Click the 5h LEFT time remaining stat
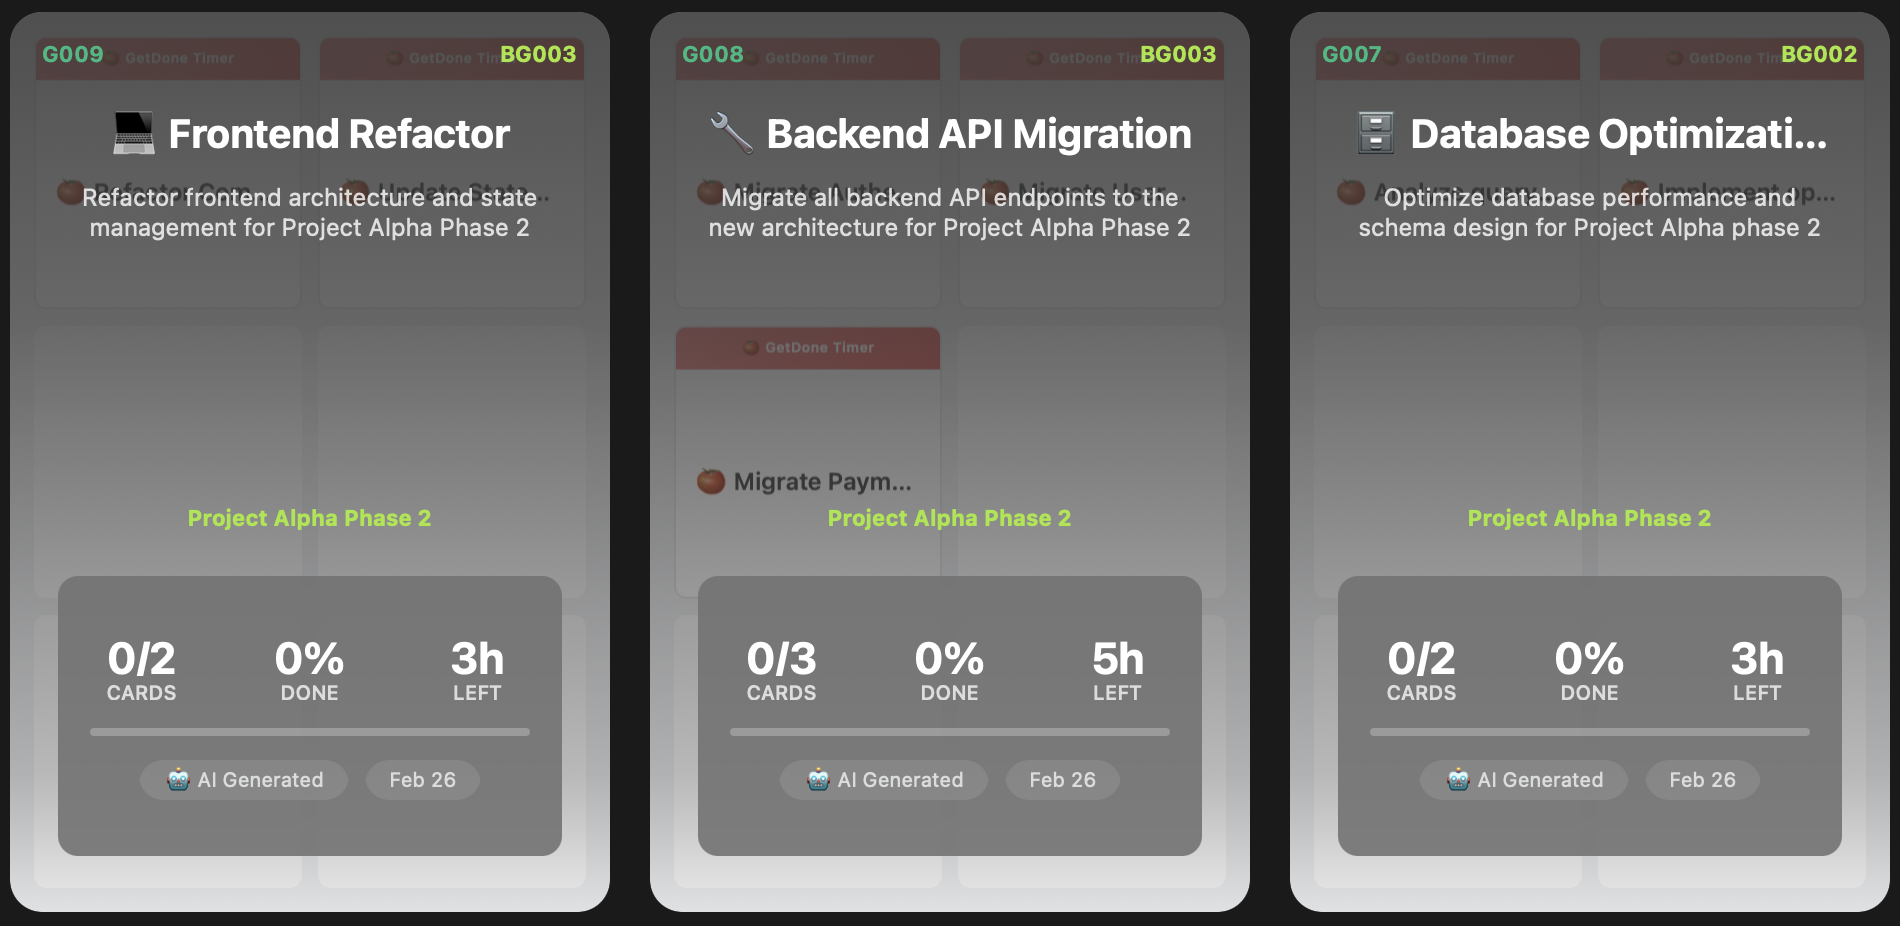This screenshot has height=926, width=1900. pos(1117,671)
